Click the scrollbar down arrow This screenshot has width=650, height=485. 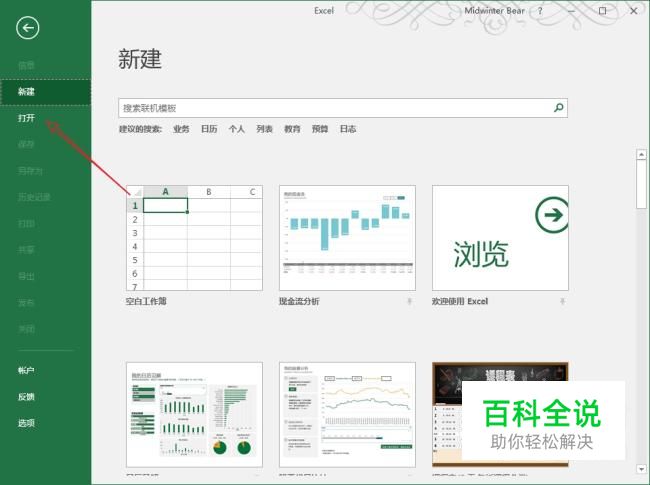[x=641, y=469]
